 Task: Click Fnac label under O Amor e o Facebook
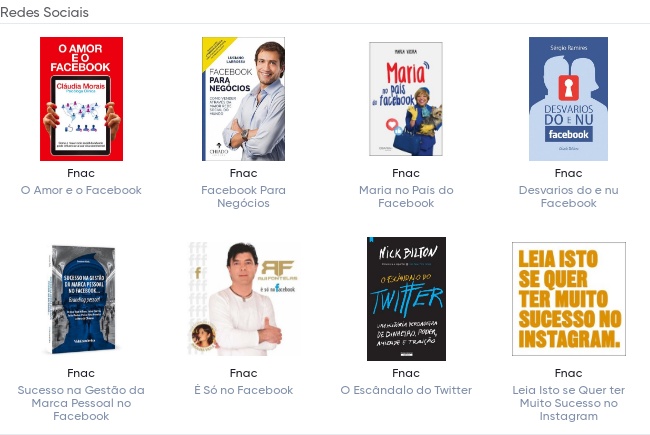point(81,173)
